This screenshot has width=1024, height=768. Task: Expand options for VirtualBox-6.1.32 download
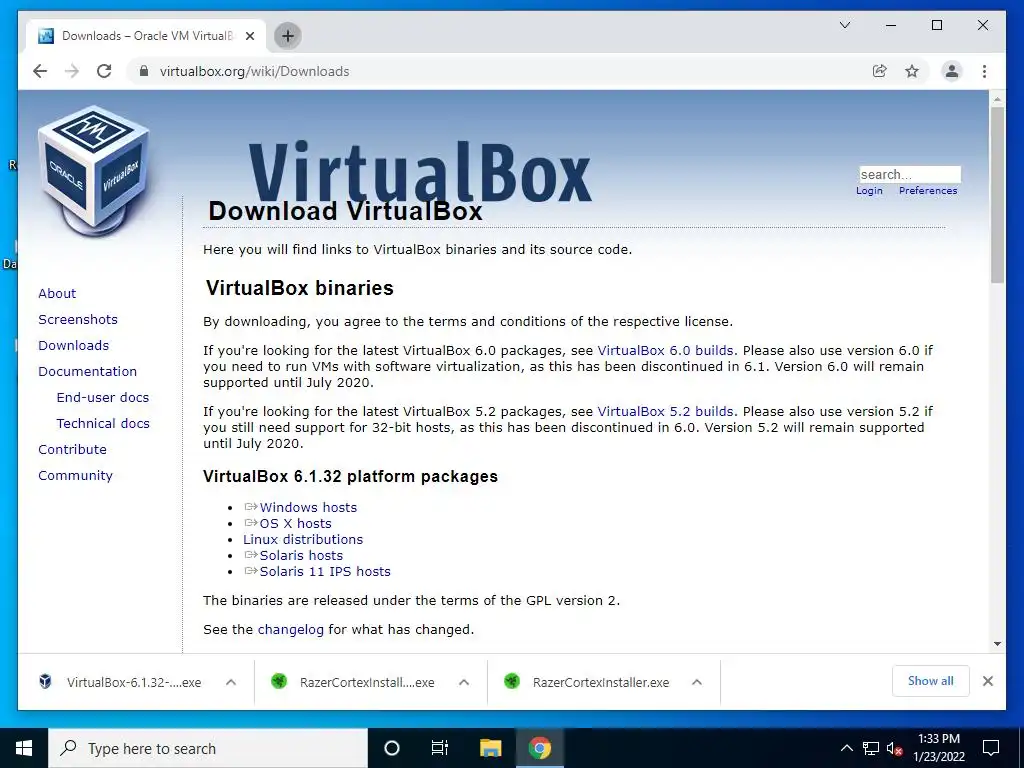pos(231,682)
